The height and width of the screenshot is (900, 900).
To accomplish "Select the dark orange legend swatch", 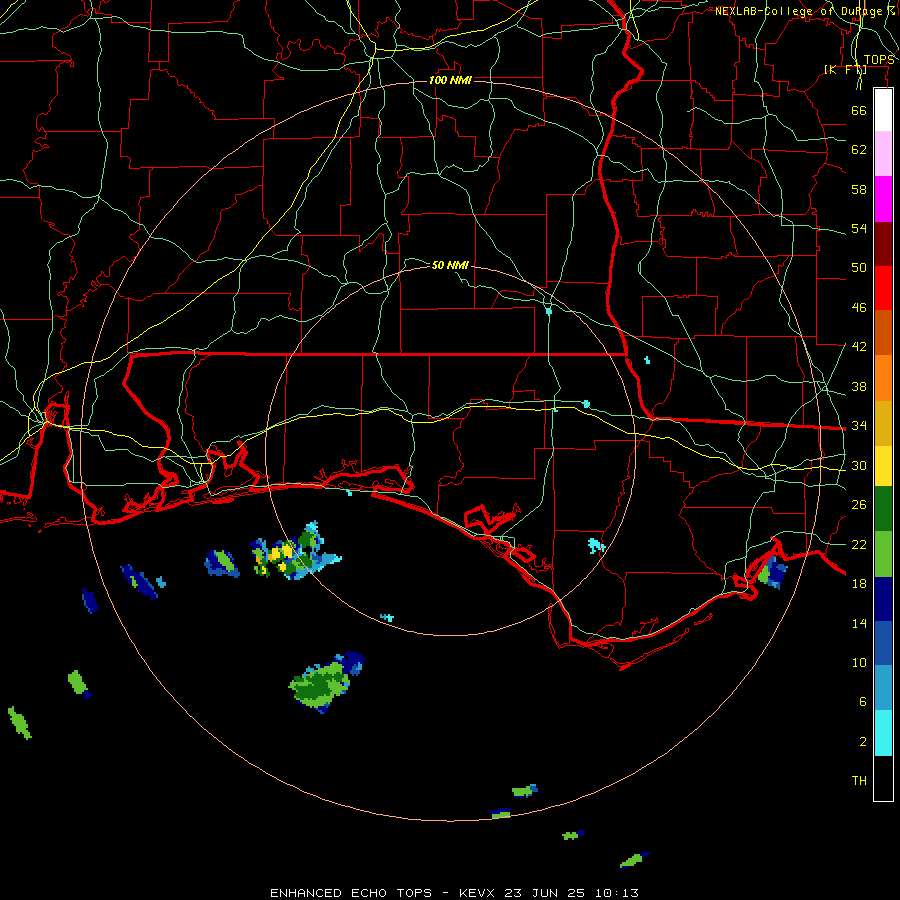I will coord(883,332).
